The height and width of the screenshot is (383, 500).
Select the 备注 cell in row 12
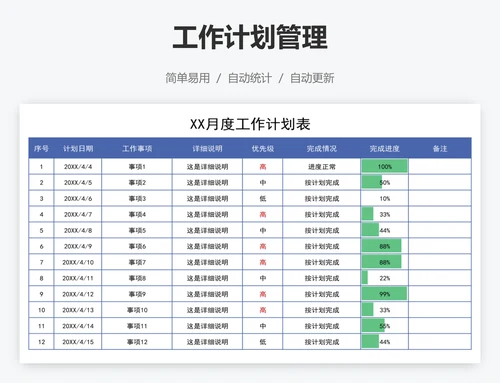pyautogui.click(x=440, y=342)
